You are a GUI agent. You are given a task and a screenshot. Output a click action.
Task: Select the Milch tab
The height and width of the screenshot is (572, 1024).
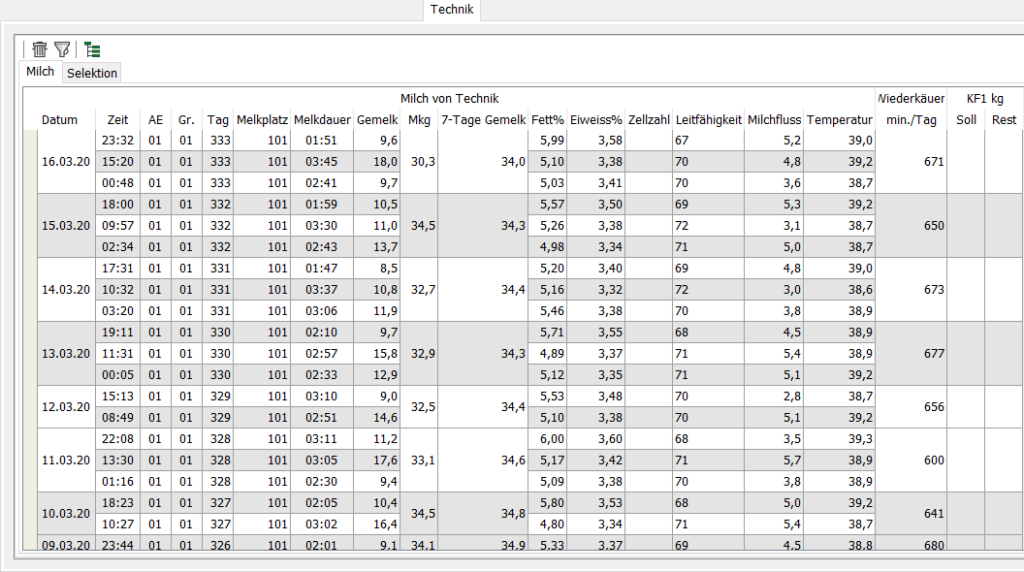pos(40,72)
